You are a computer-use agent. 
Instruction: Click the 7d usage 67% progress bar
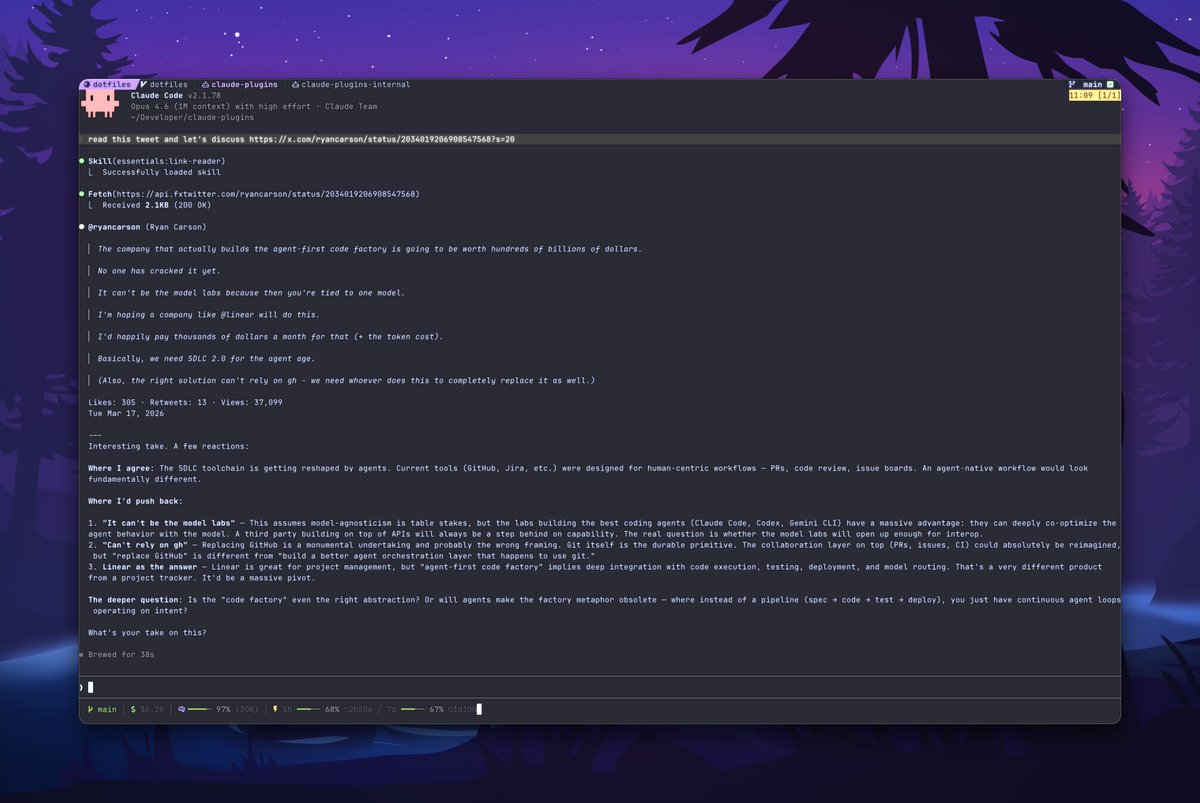[413, 709]
